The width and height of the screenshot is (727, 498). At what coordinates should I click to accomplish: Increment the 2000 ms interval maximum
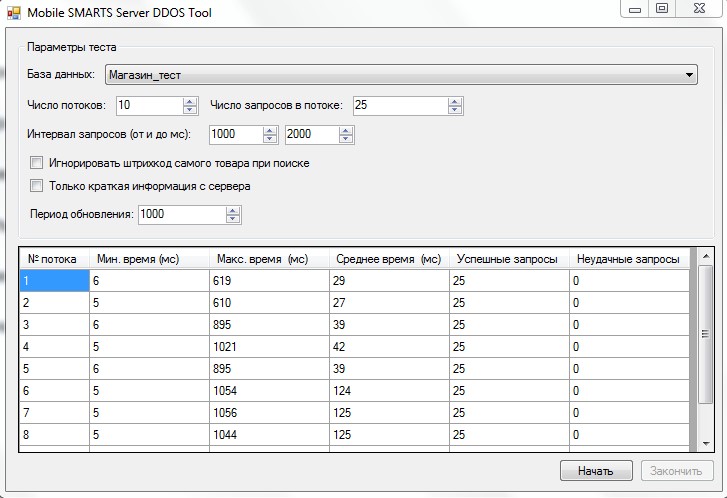pos(346,130)
